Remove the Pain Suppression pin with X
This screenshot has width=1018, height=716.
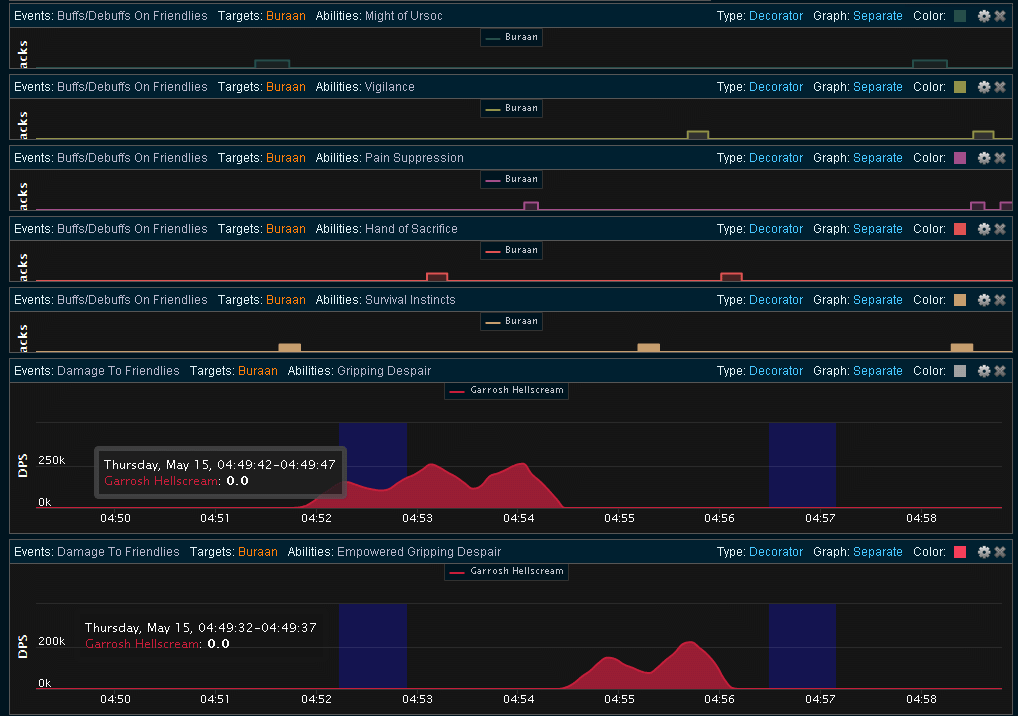[1000, 158]
